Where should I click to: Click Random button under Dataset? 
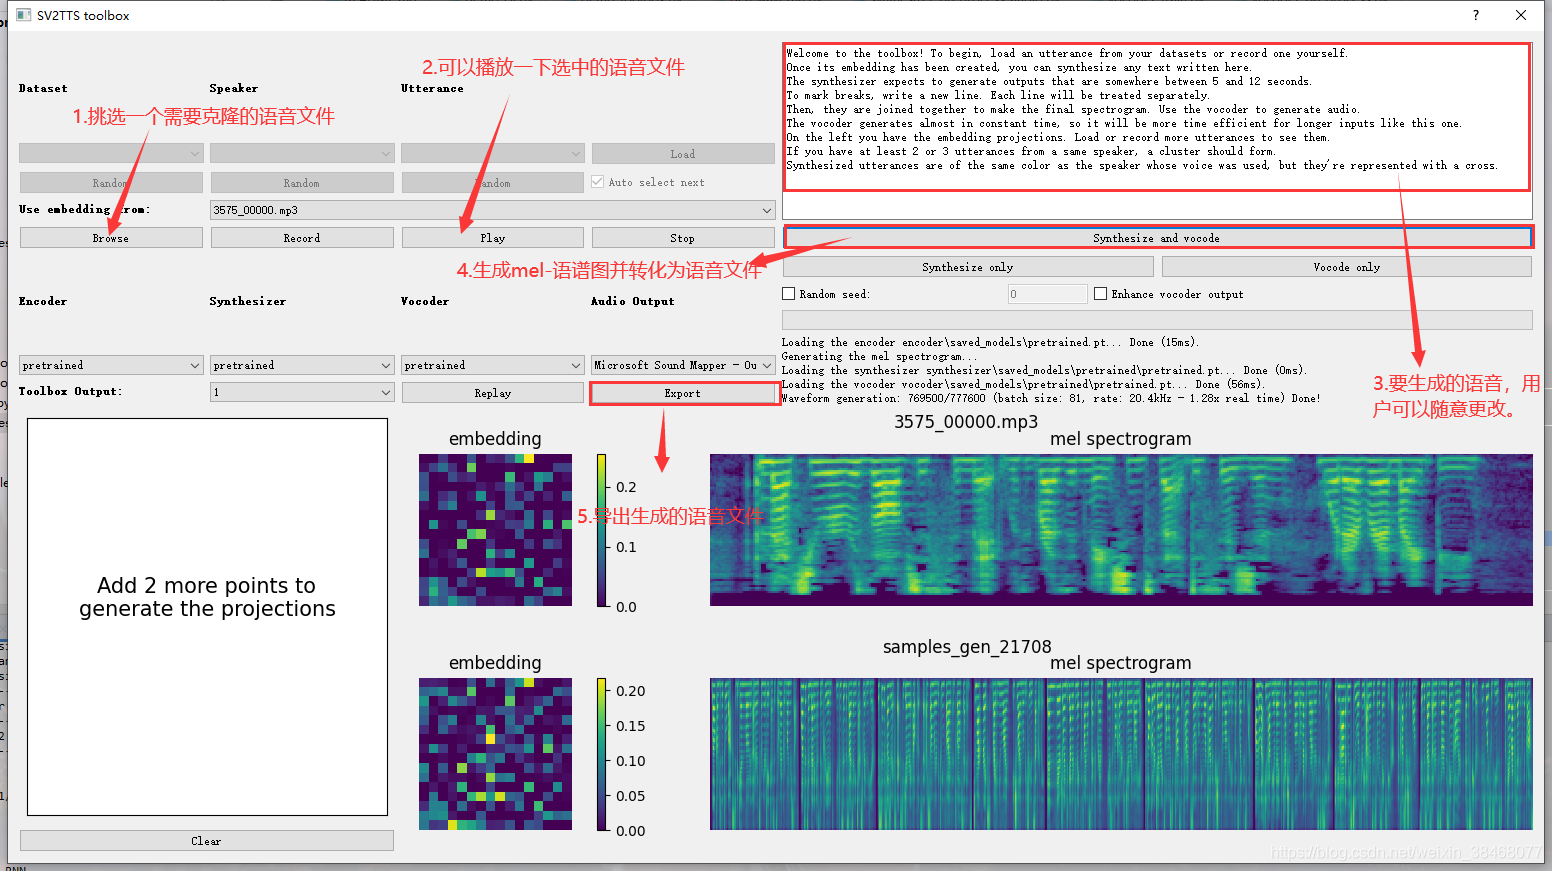111,183
